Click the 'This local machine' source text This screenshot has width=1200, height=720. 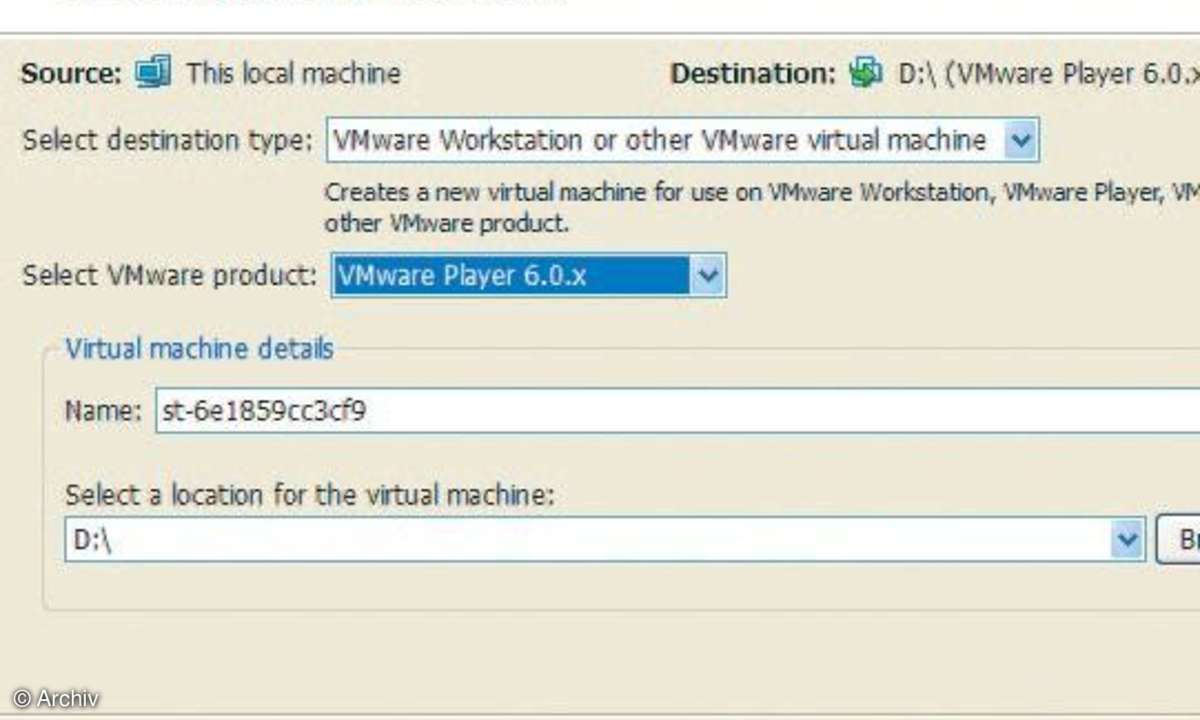[x=293, y=74]
